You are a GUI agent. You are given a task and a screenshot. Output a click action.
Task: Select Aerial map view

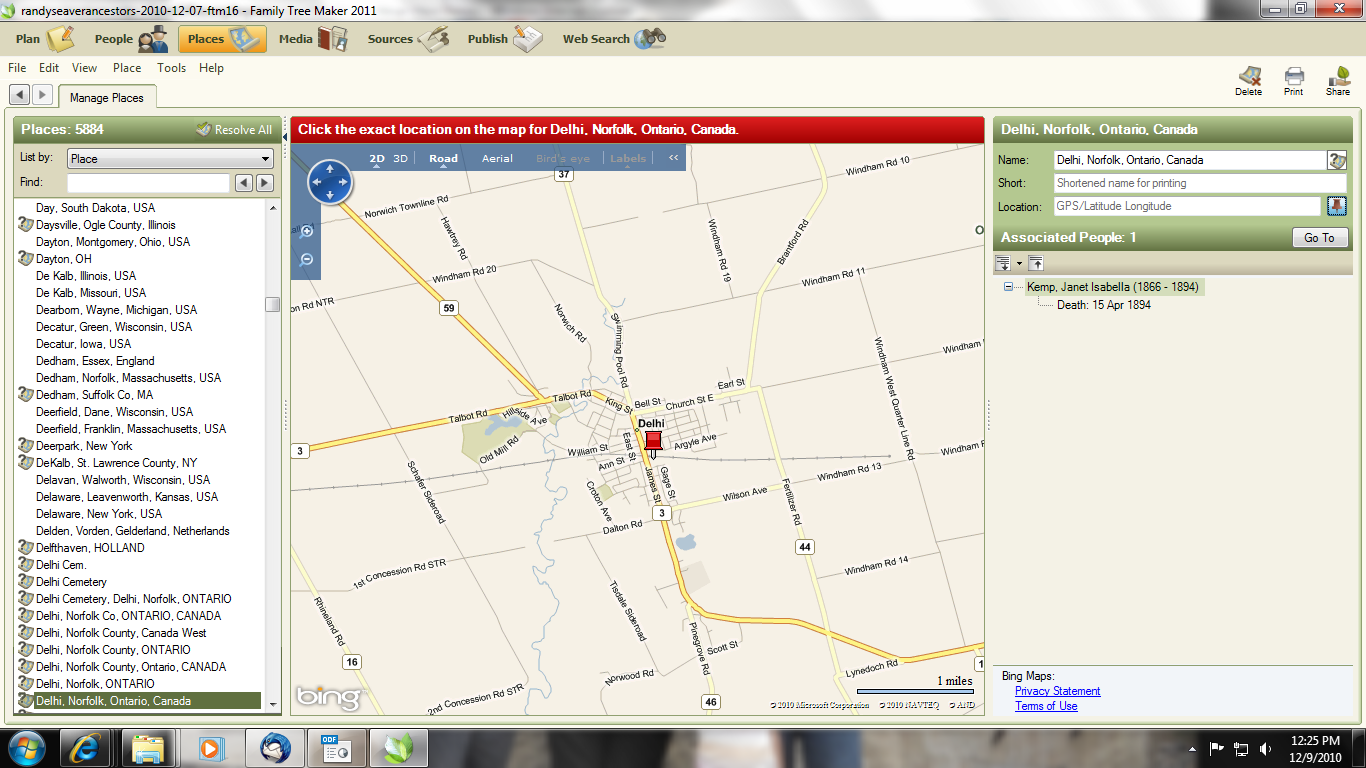pyautogui.click(x=497, y=158)
